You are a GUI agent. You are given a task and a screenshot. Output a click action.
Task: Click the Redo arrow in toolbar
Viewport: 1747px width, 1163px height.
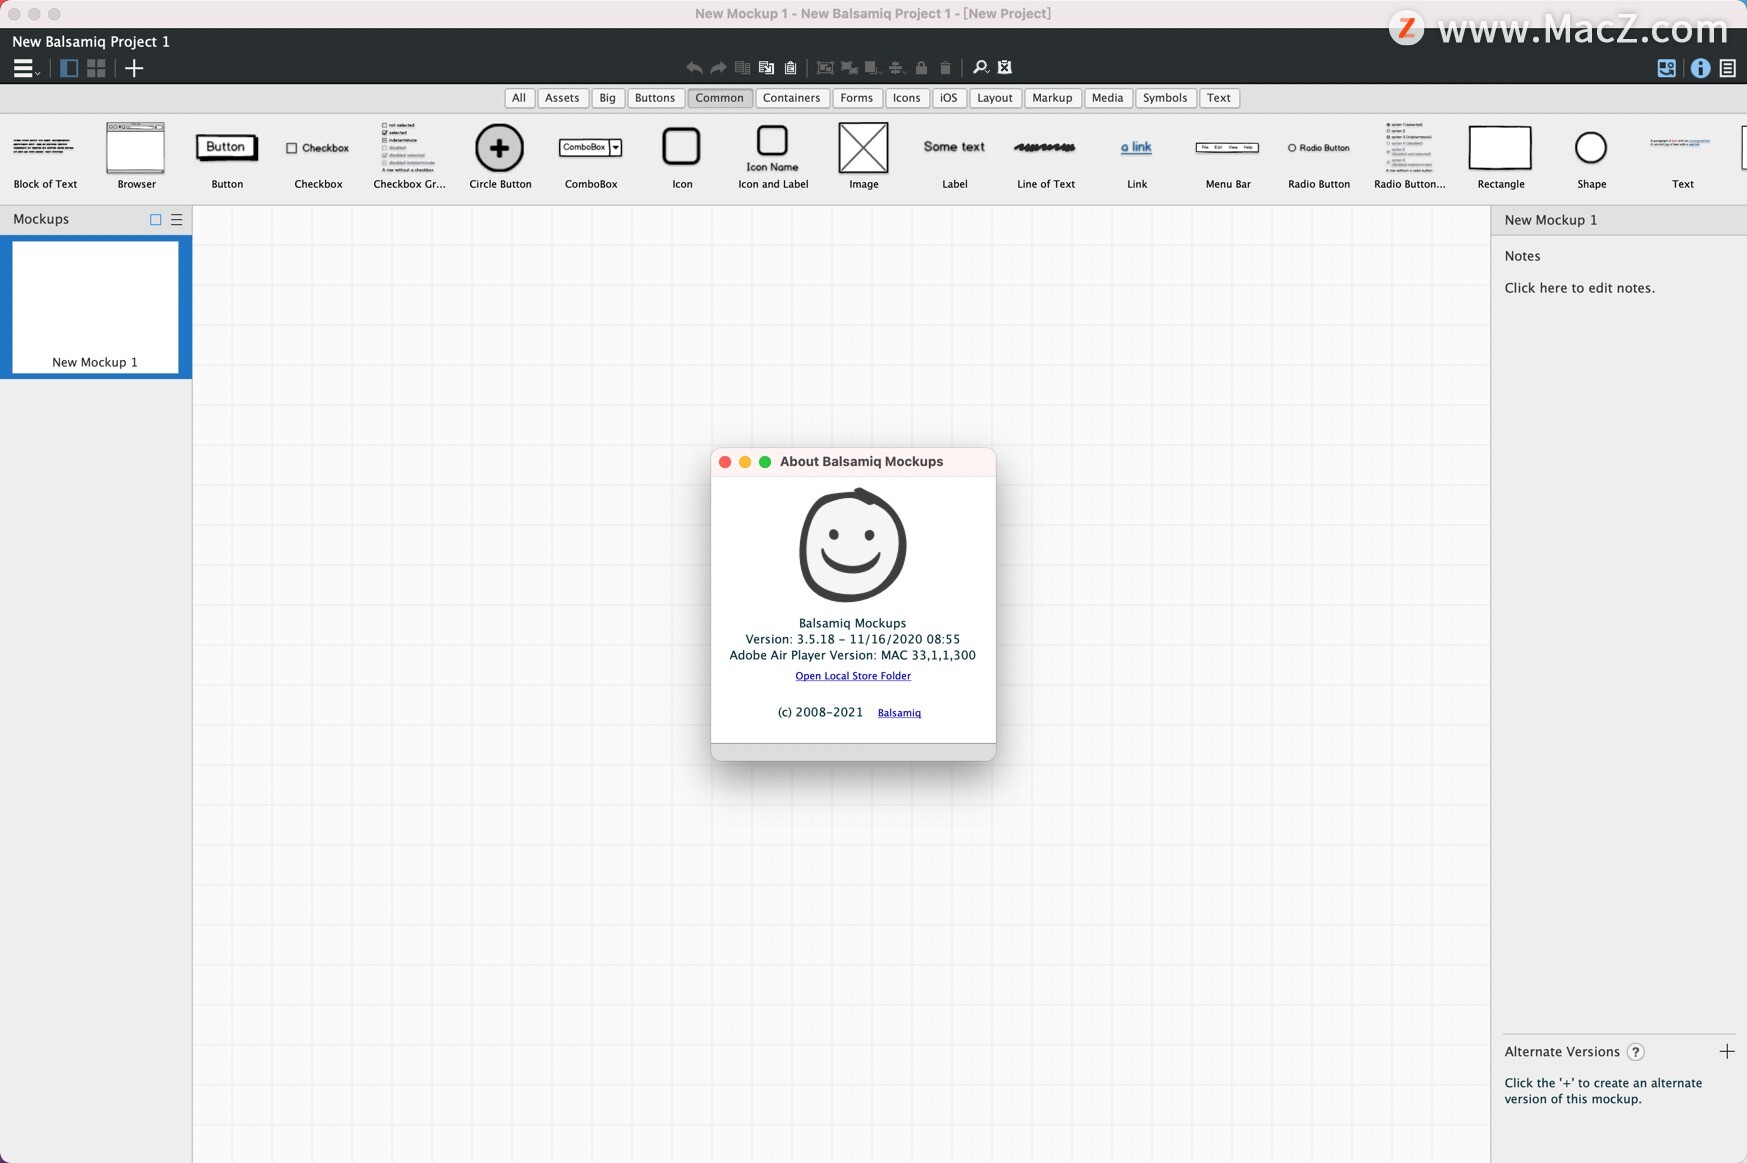pos(718,68)
